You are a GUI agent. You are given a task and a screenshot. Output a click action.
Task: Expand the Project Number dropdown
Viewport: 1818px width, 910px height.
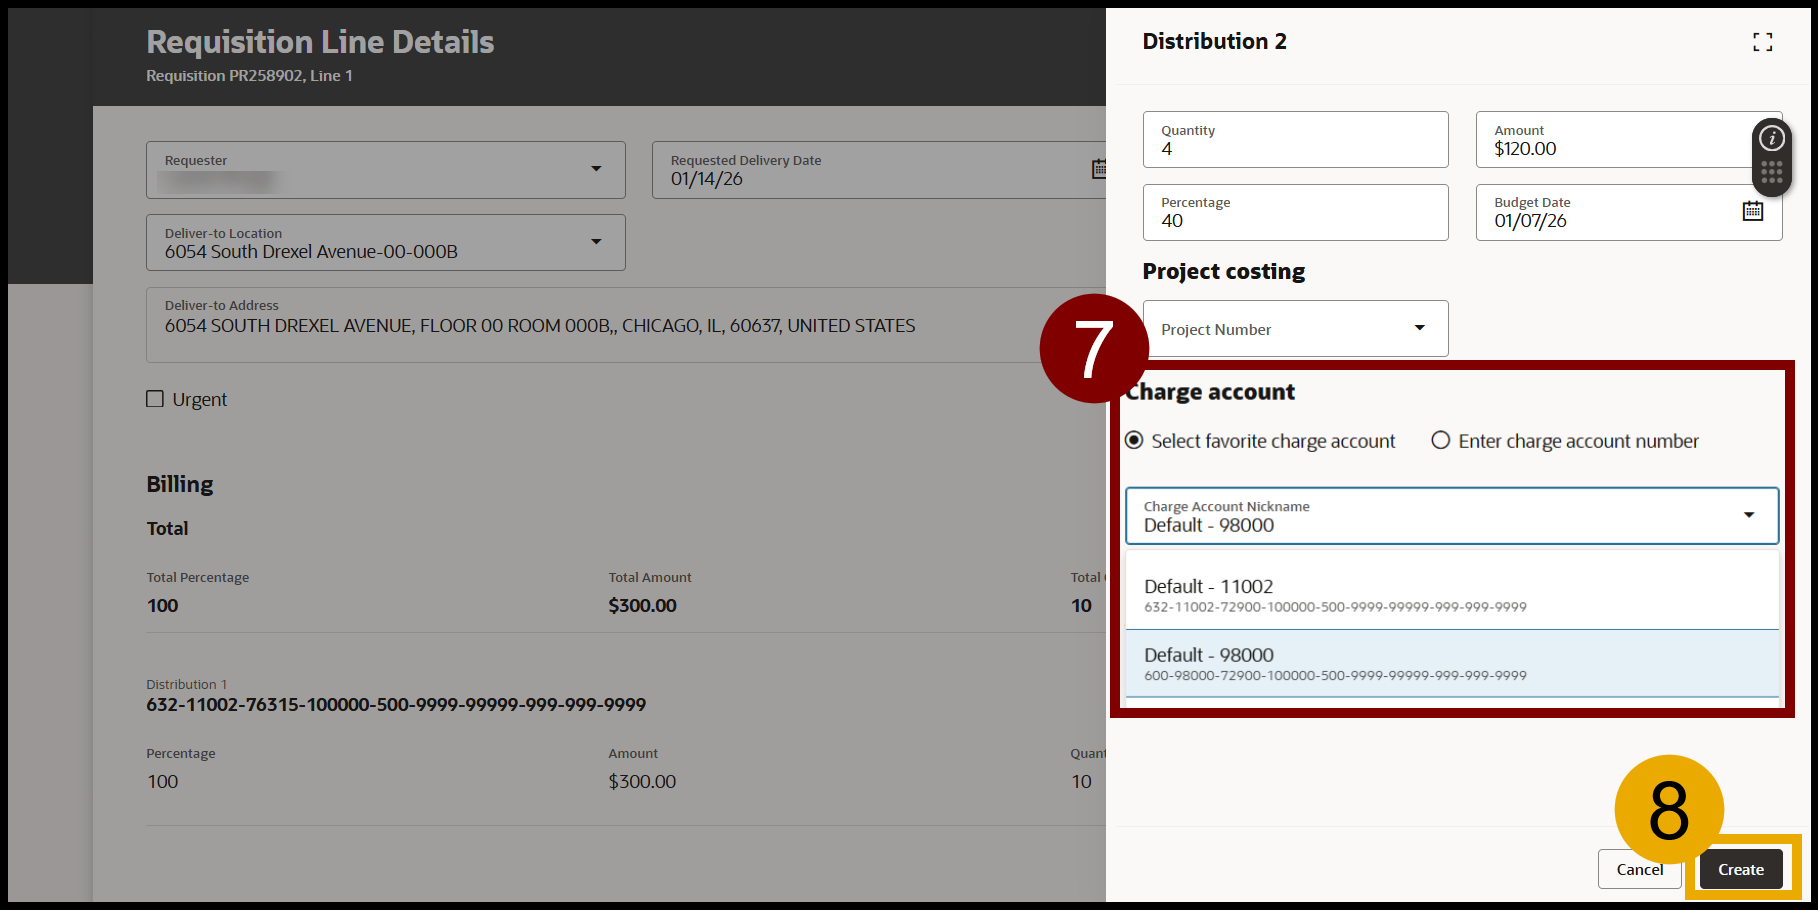pyautogui.click(x=1418, y=328)
